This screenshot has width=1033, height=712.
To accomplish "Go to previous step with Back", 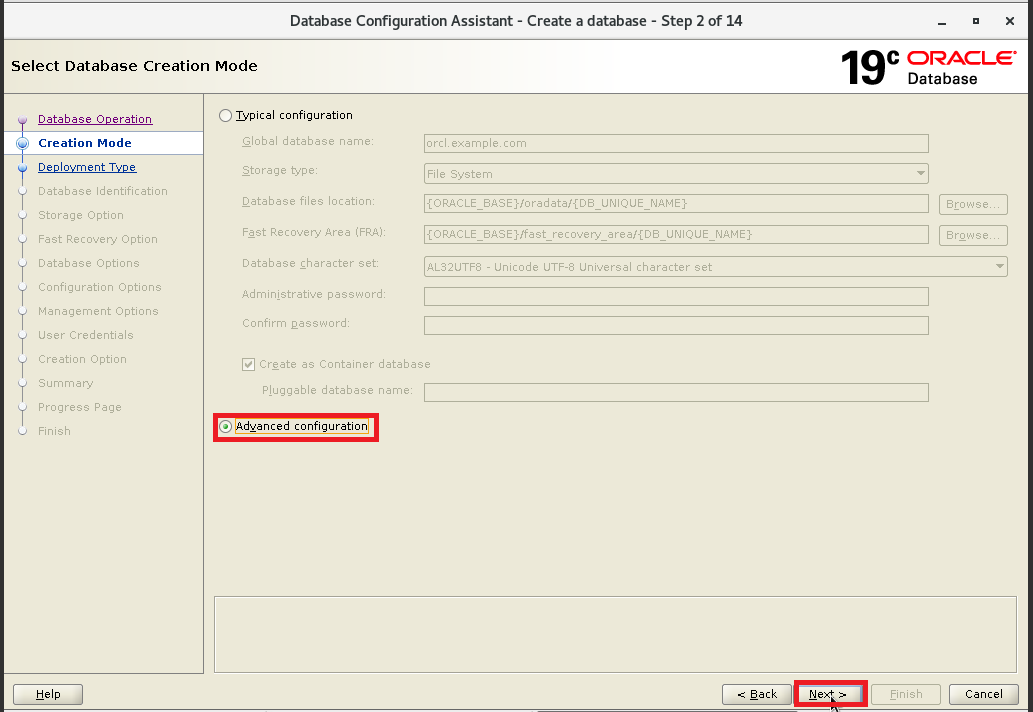I will [x=757, y=694].
